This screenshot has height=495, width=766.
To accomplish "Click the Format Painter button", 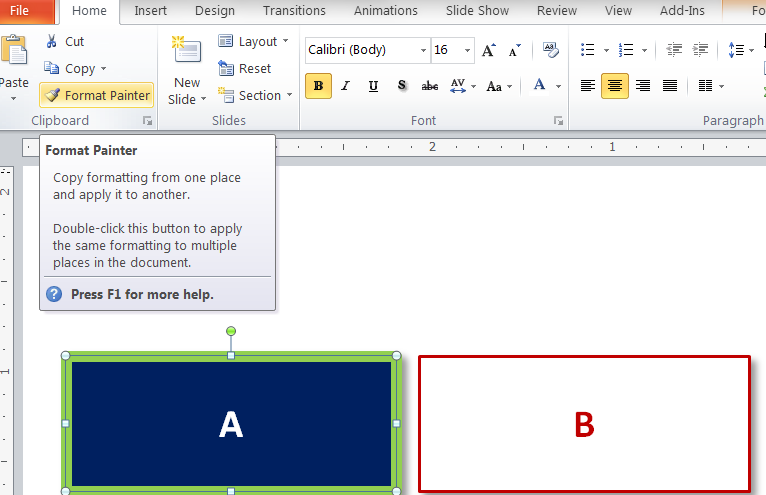I will coord(96,95).
